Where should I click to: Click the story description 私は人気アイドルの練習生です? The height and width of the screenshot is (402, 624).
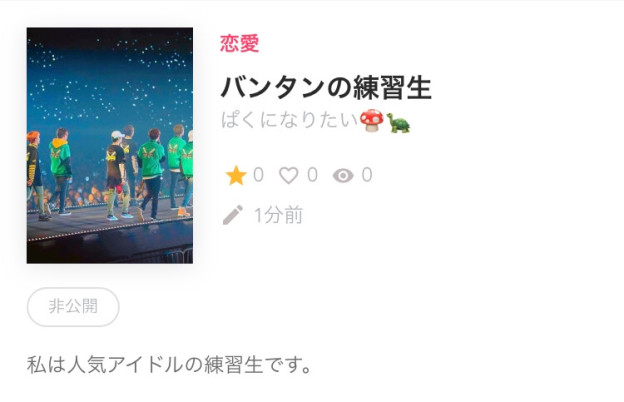coord(169,365)
